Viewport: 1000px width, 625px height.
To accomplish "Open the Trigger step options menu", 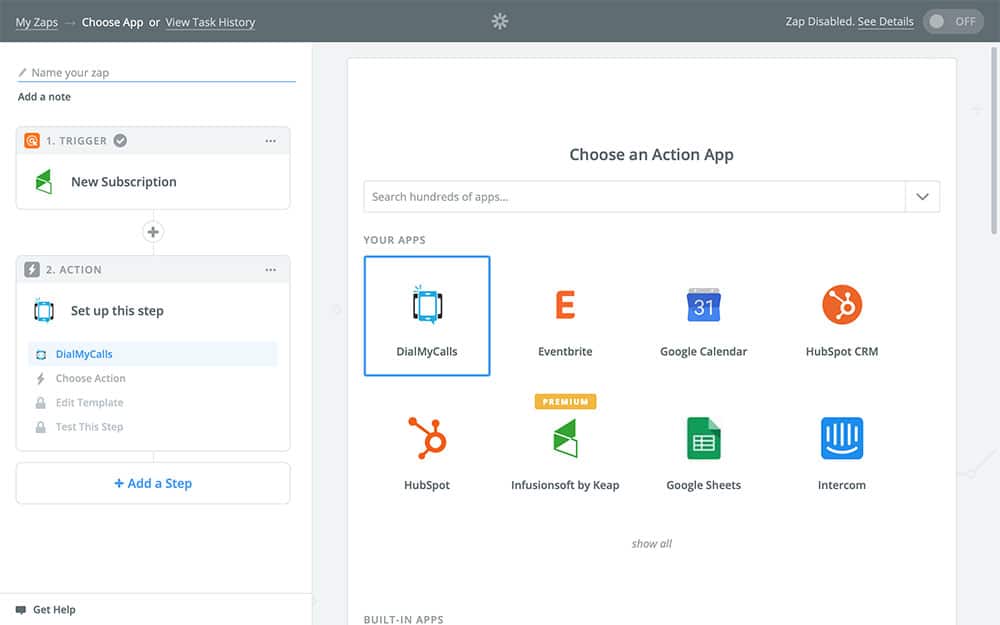I will [270, 141].
